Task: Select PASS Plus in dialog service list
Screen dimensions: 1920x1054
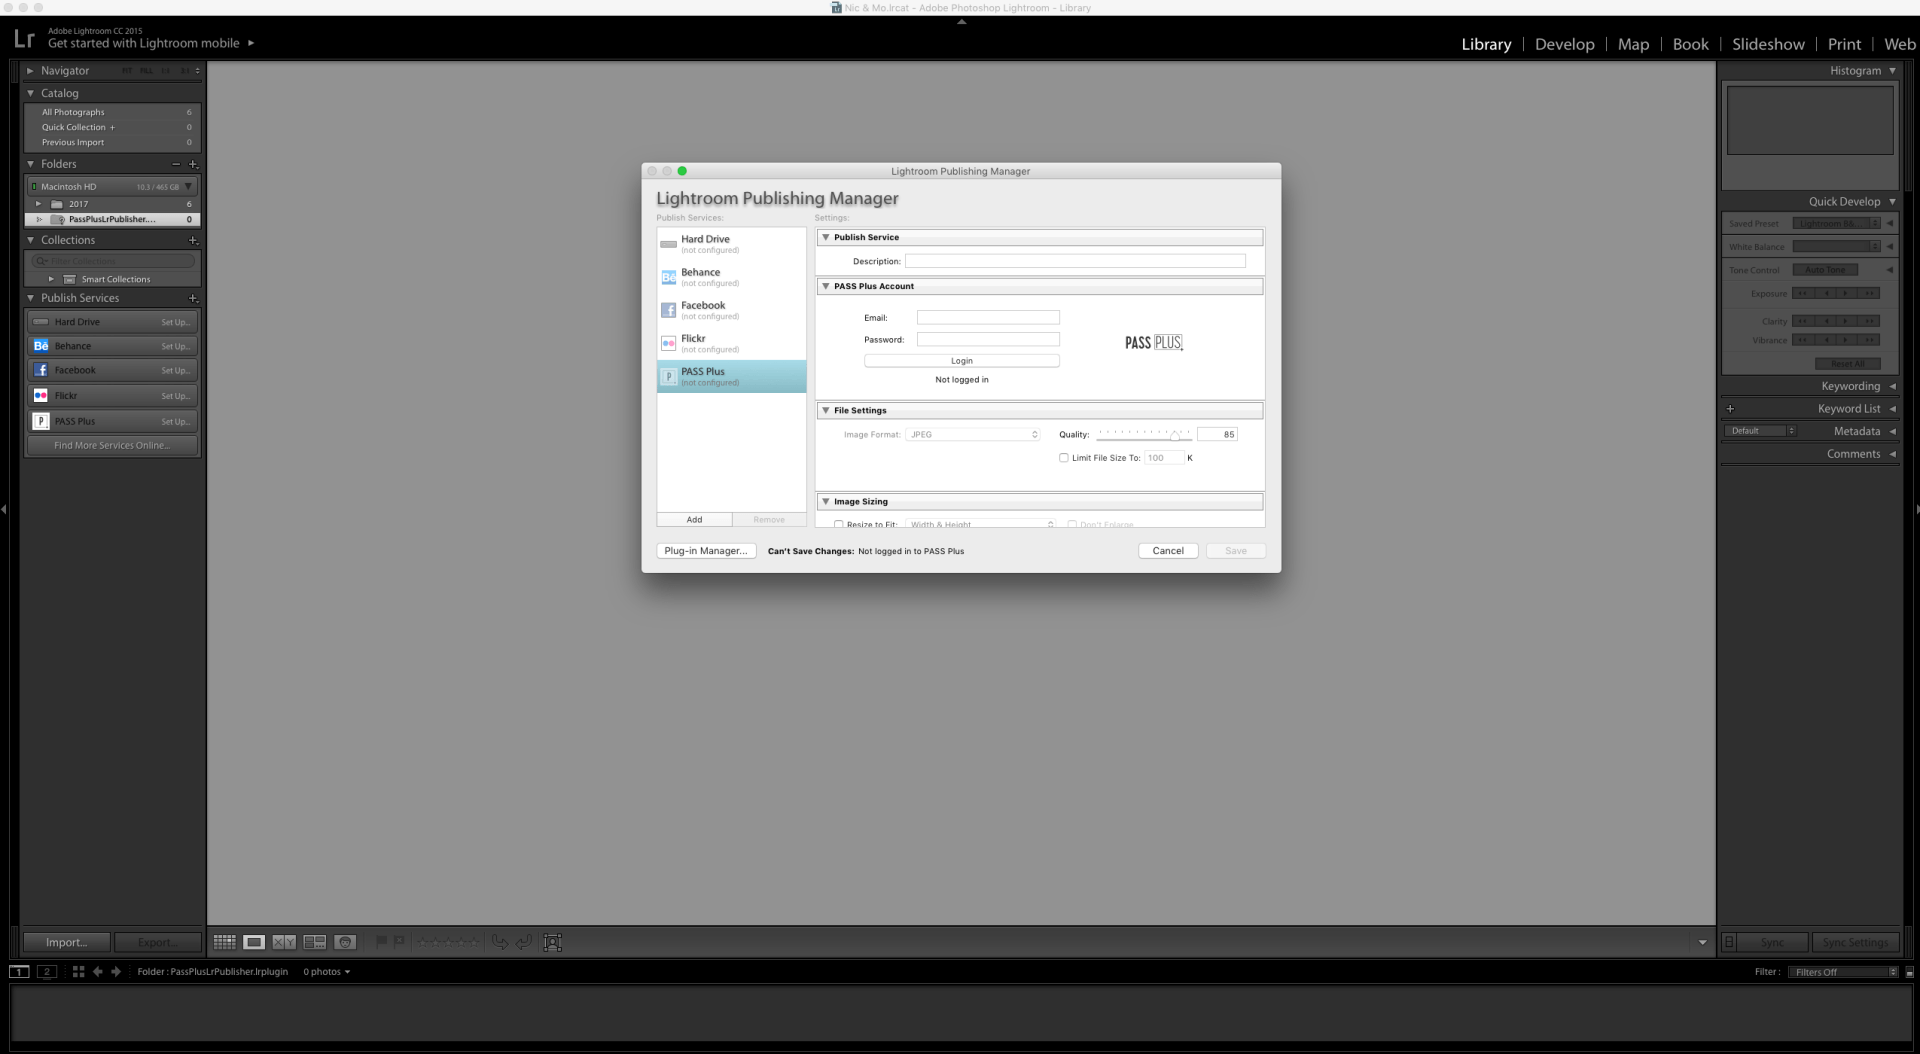Action: [x=731, y=376]
